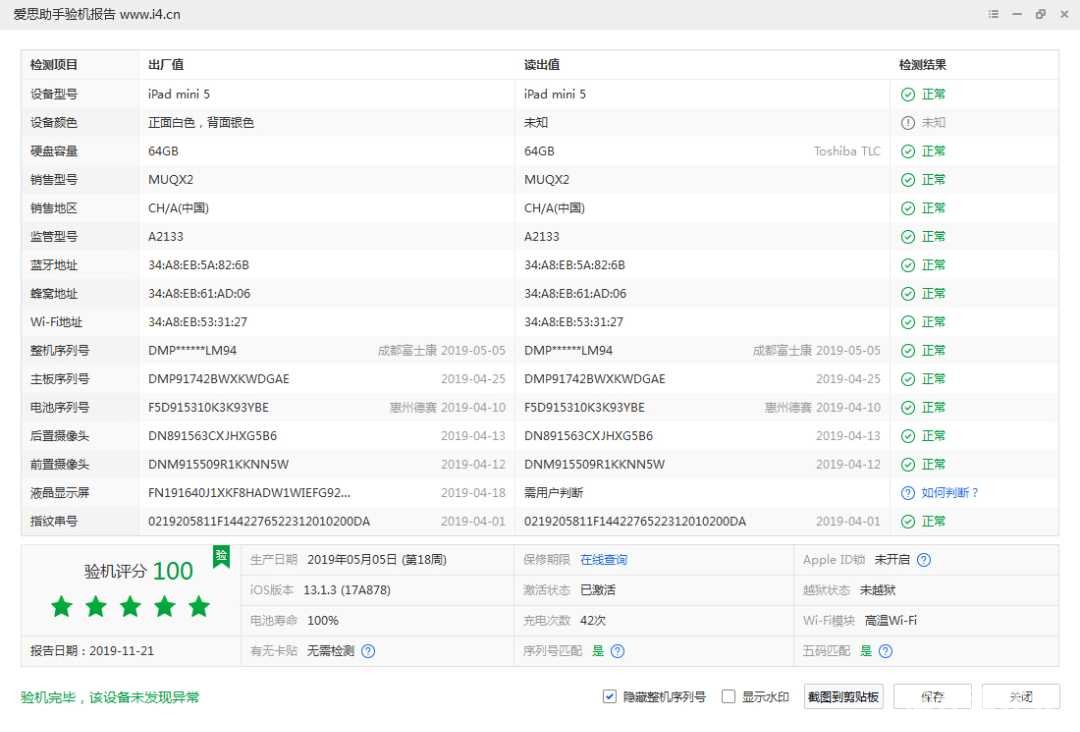Screen dimensions: 1080x732
Task: Click the 检测结果 column header
Action: point(922,65)
